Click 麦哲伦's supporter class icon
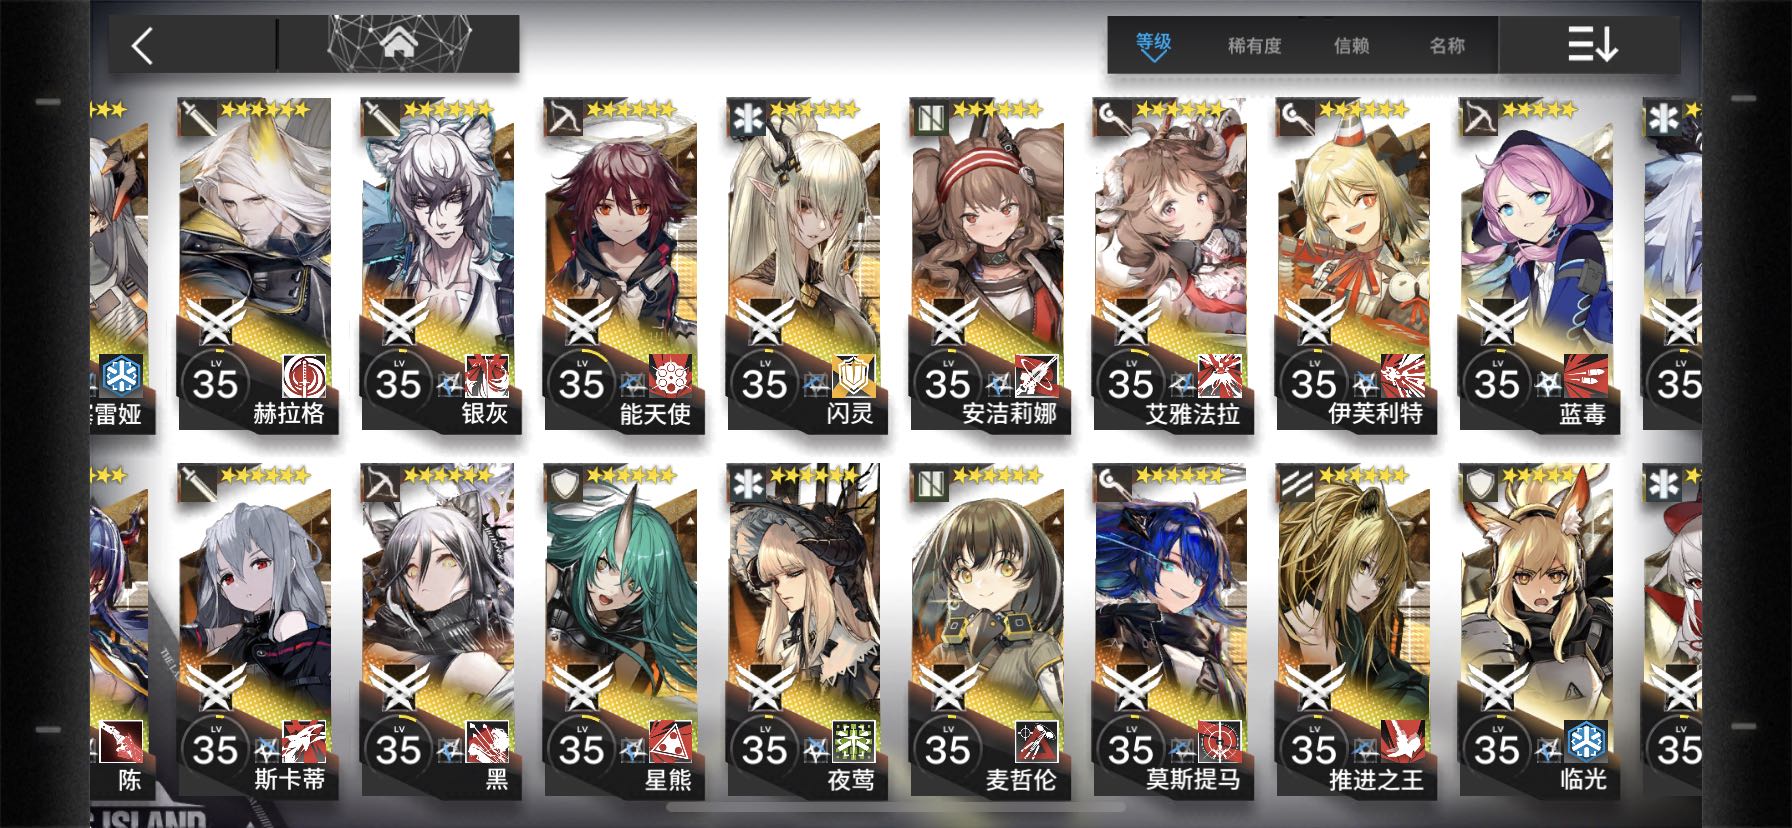Image resolution: width=1792 pixels, height=828 pixels. 930,484
